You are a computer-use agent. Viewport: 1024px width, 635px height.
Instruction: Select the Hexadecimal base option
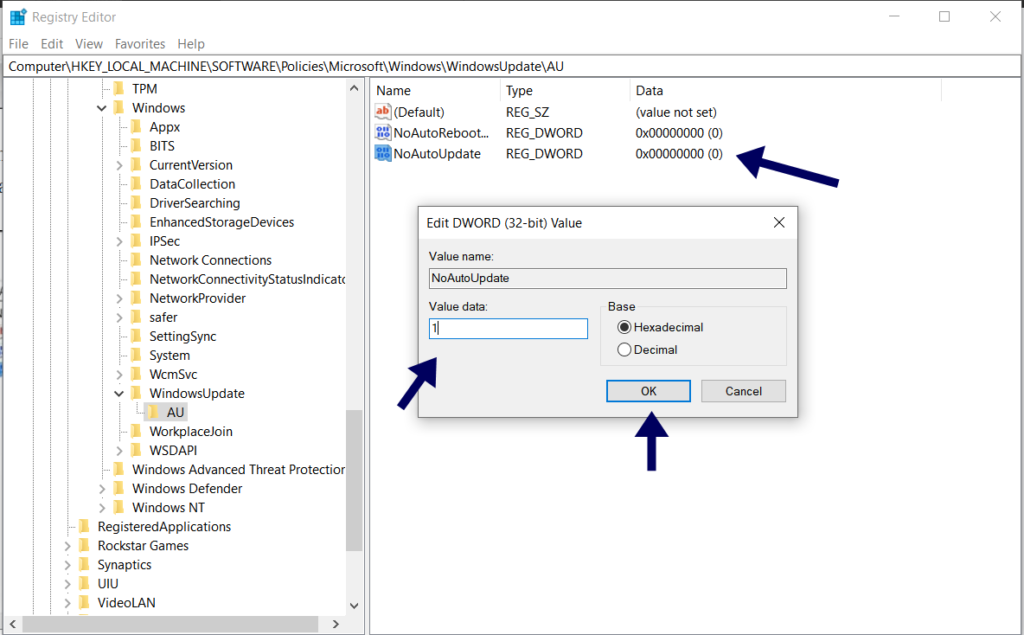click(624, 327)
